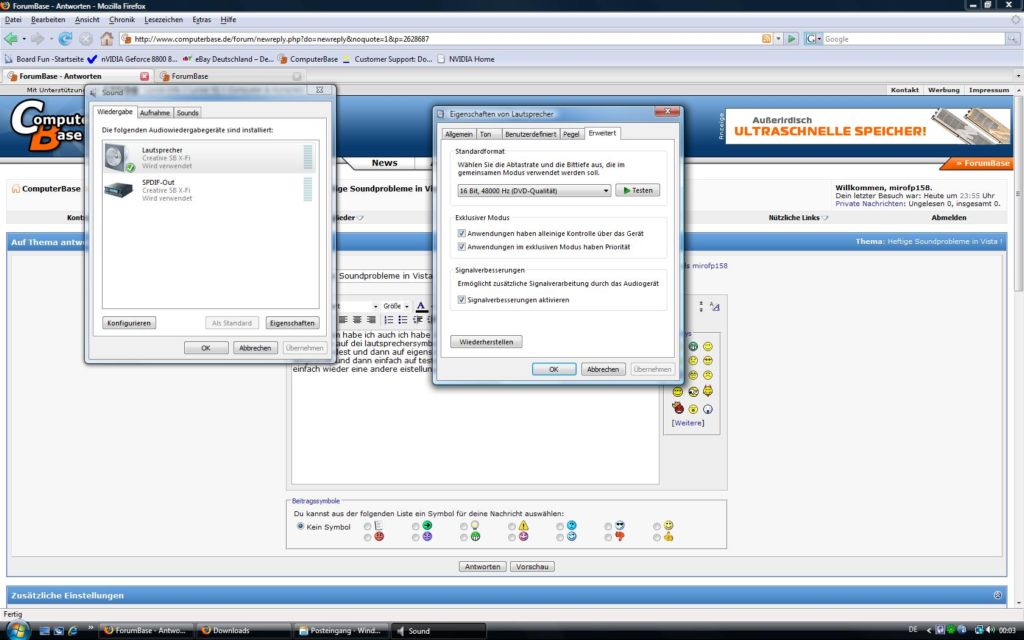The height and width of the screenshot is (640, 1024).
Task: Click Wiederherstellen in Lautsprecher properties
Action: click(486, 342)
